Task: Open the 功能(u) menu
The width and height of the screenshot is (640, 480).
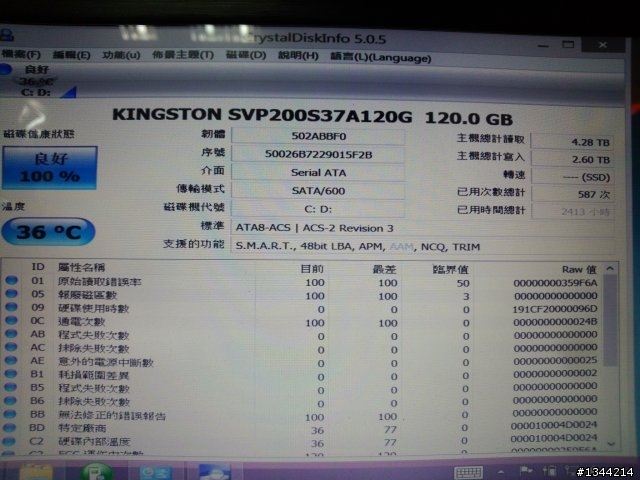Action: pos(121,55)
